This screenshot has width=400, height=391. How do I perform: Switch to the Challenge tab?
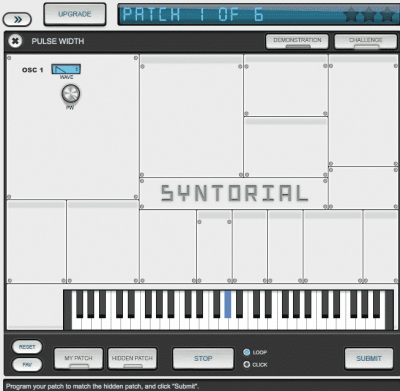[x=365, y=41]
